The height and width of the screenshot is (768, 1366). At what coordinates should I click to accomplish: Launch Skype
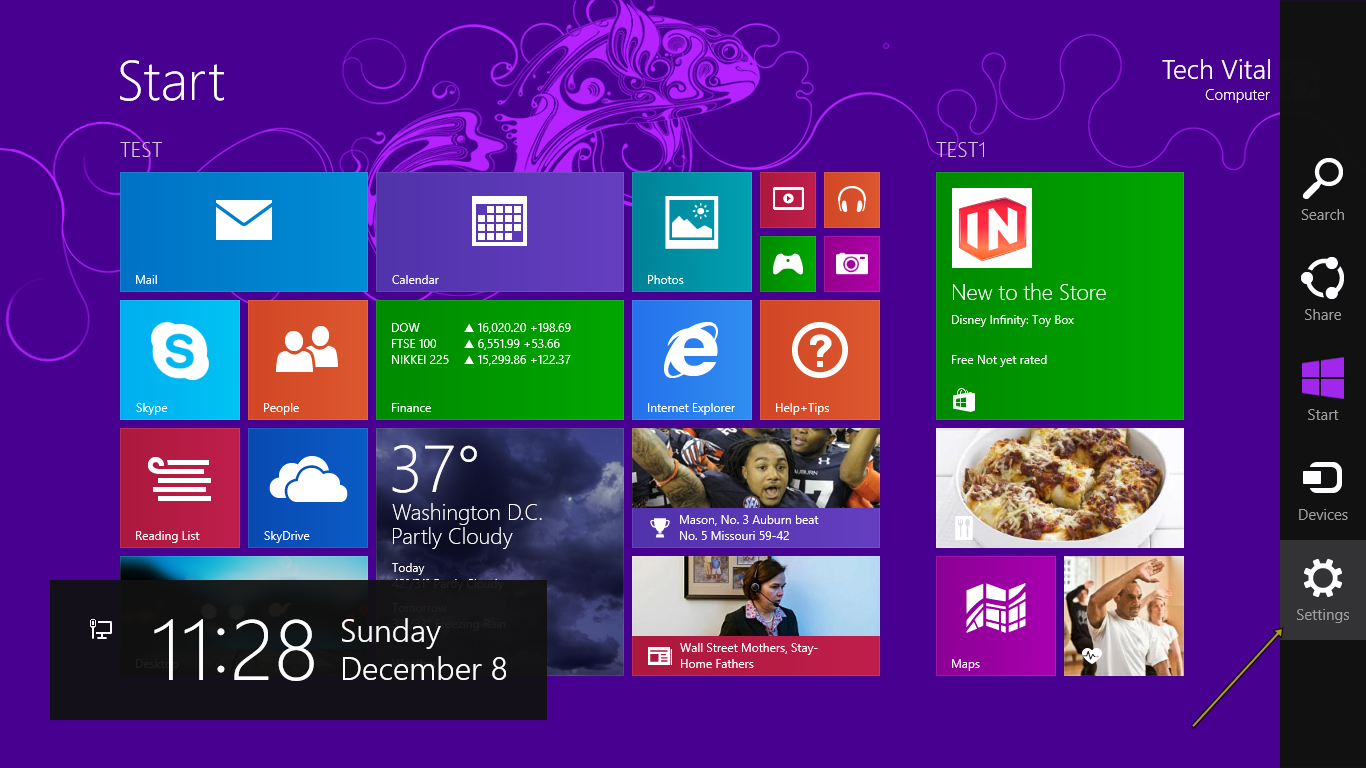pos(179,360)
